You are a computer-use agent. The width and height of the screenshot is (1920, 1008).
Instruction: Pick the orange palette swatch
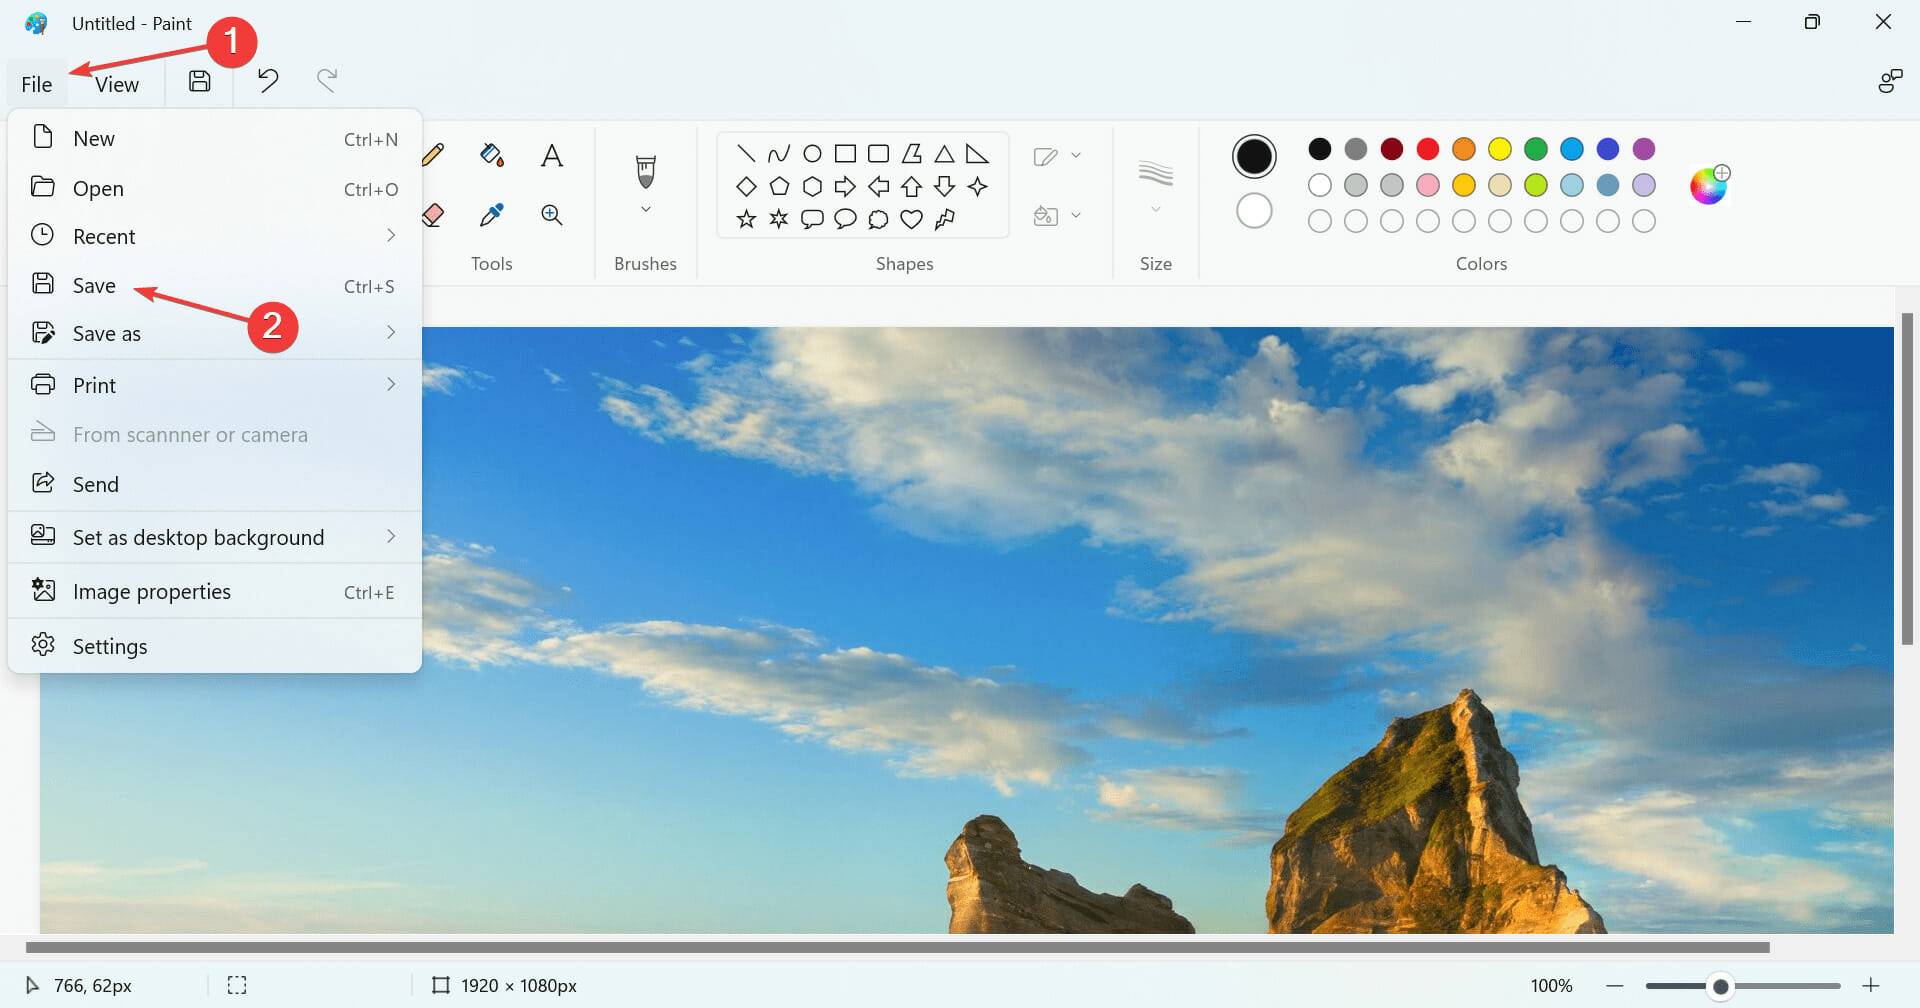(x=1464, y=149)
